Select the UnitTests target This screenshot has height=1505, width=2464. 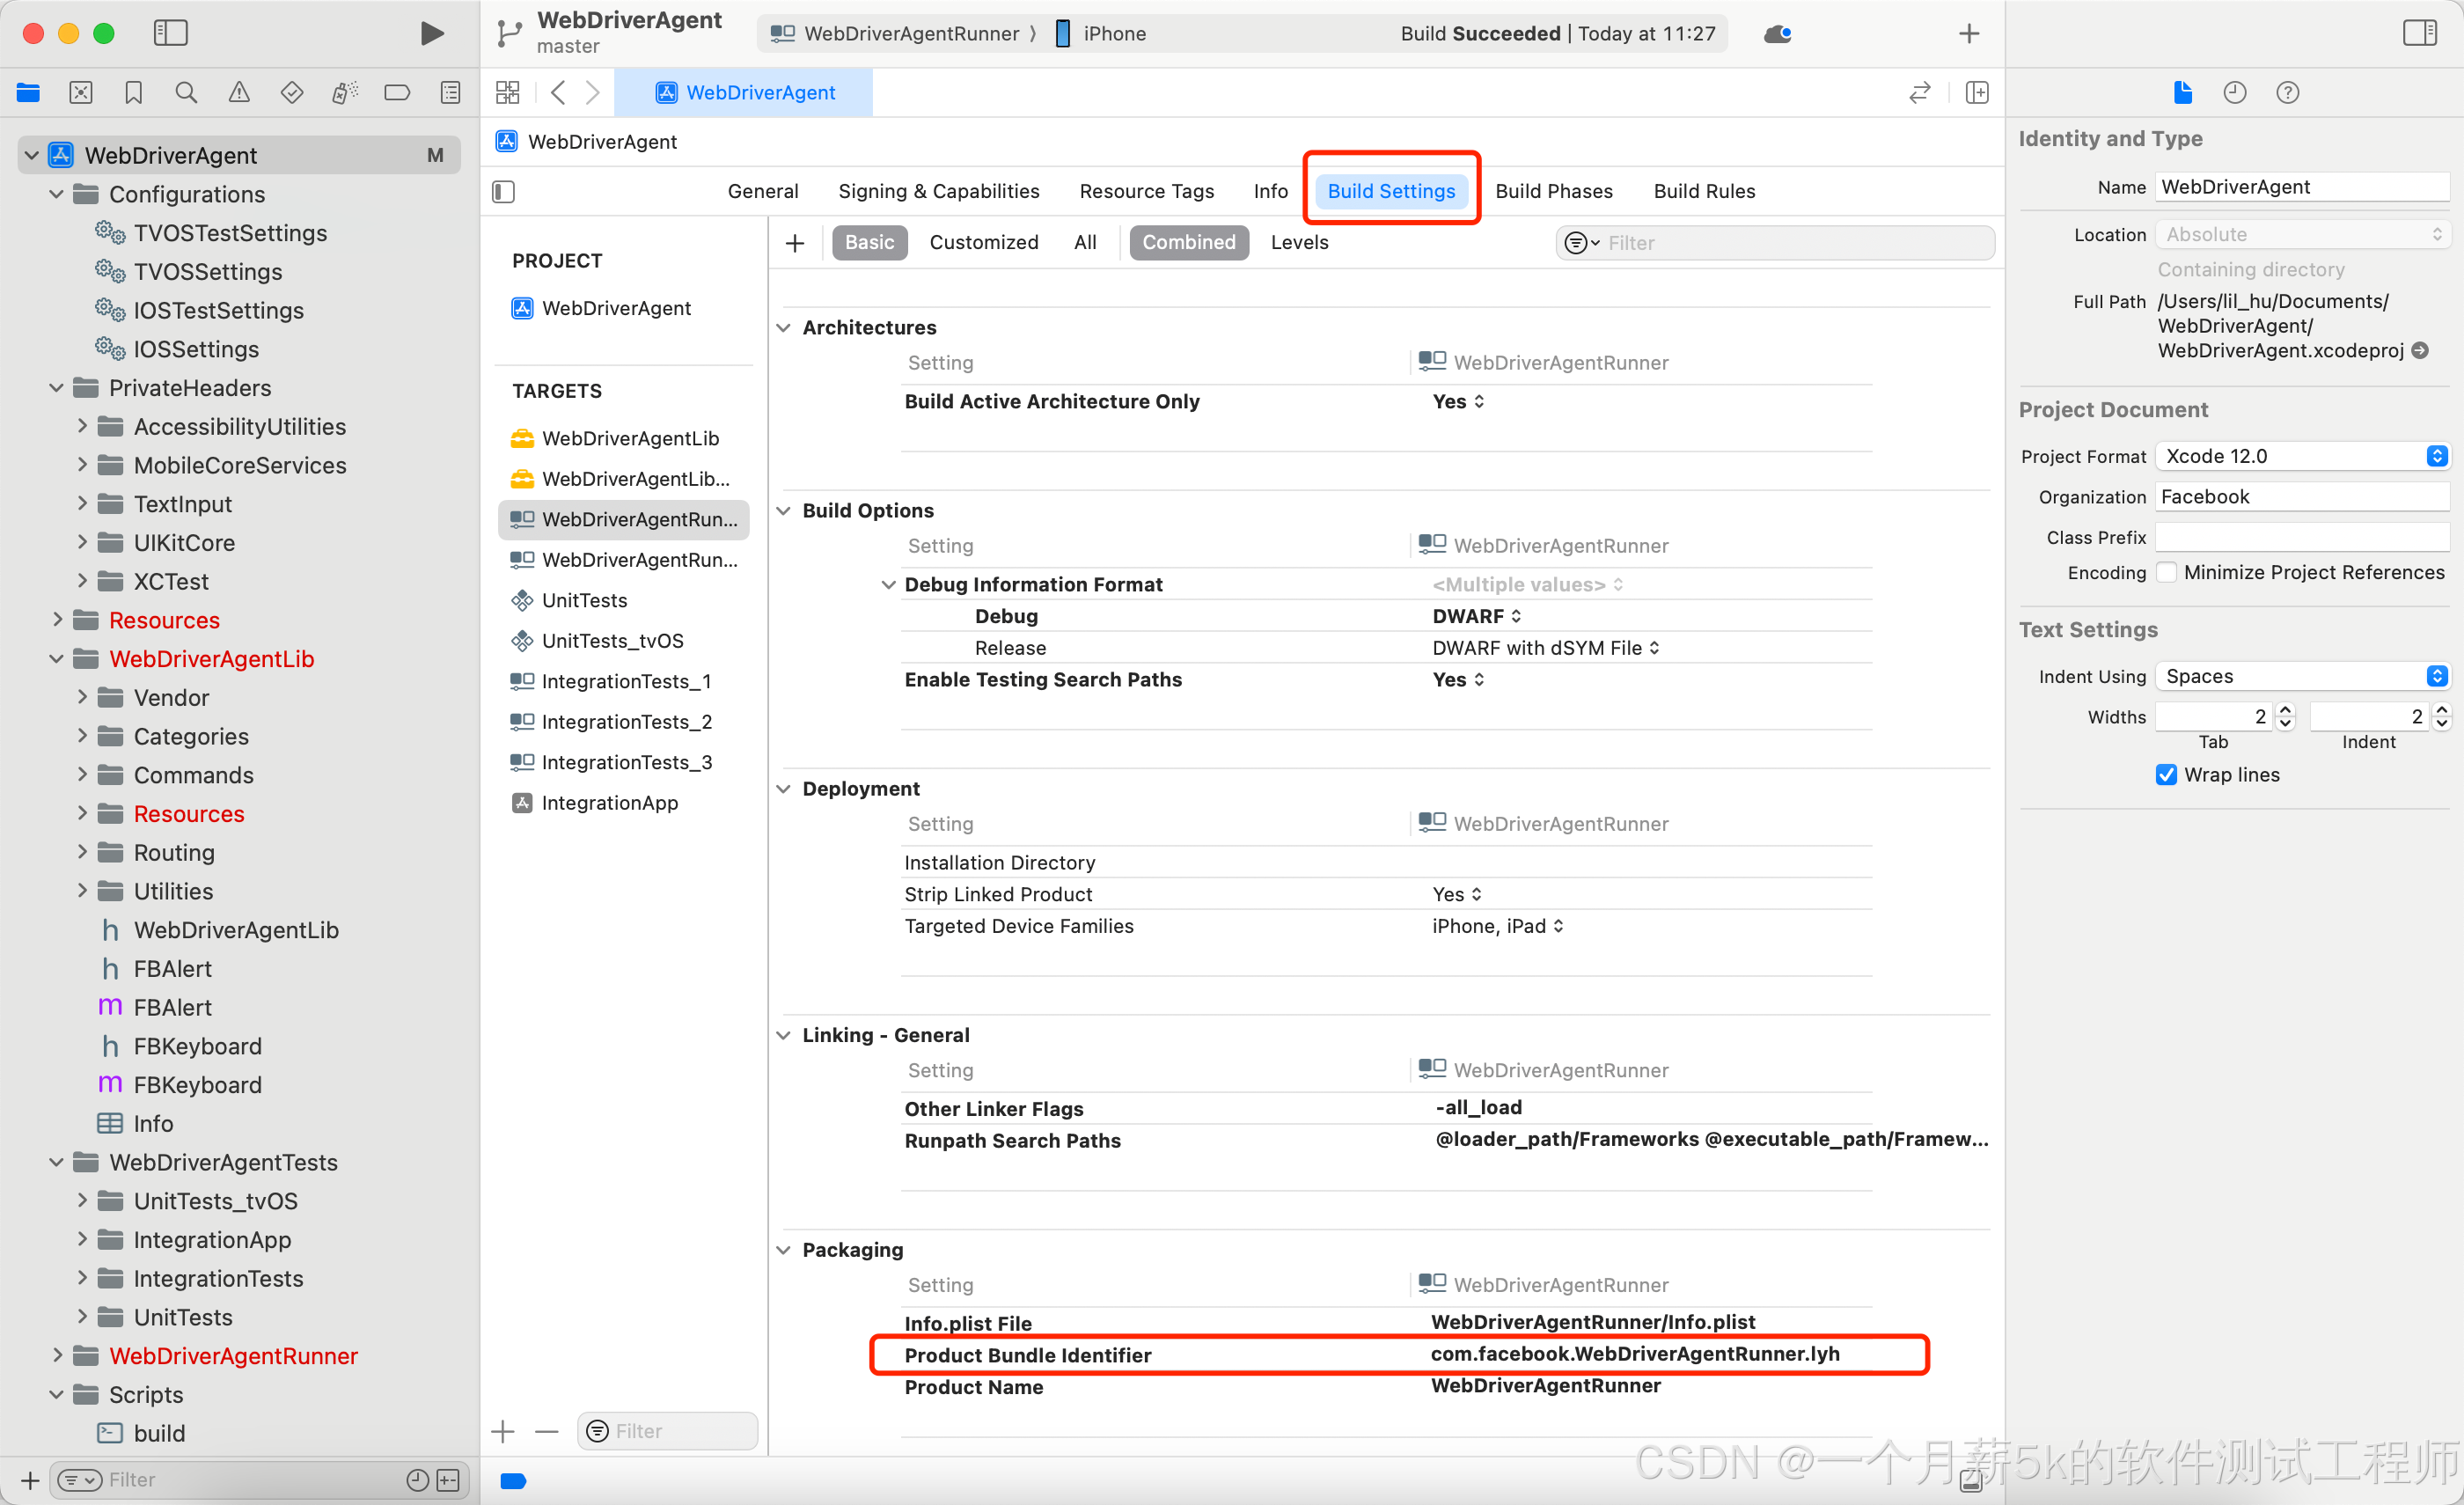click(x=624, y=600)
